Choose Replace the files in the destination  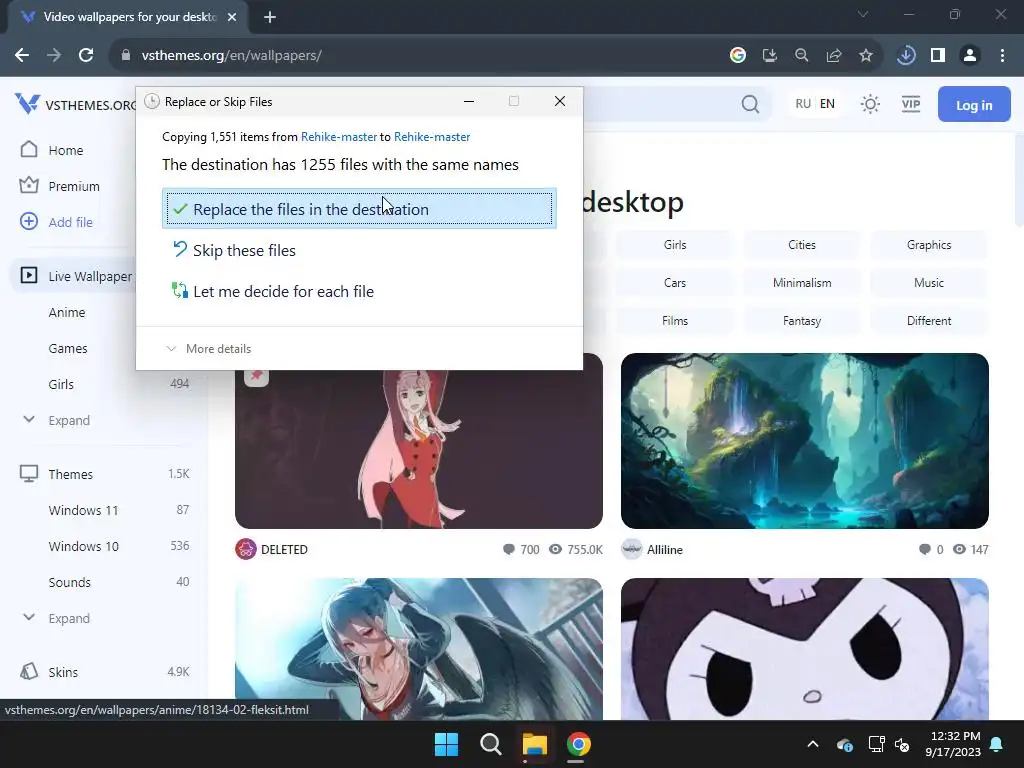pos(359,209)
